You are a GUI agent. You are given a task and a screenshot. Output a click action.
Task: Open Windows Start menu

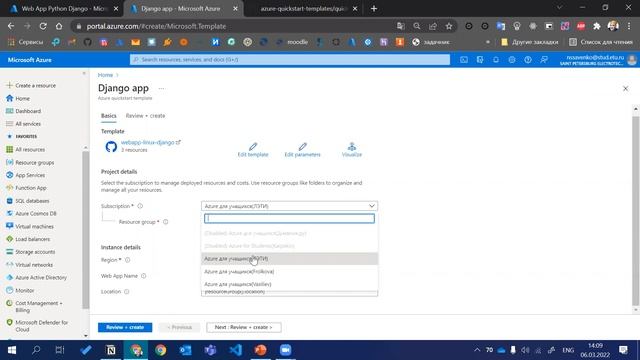pos(11,350)
